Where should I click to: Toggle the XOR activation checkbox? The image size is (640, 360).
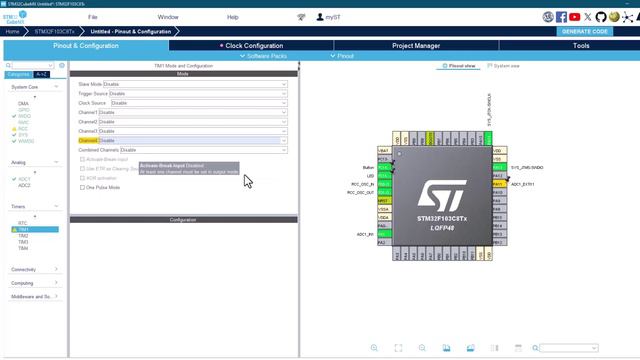tap(82, 178)
